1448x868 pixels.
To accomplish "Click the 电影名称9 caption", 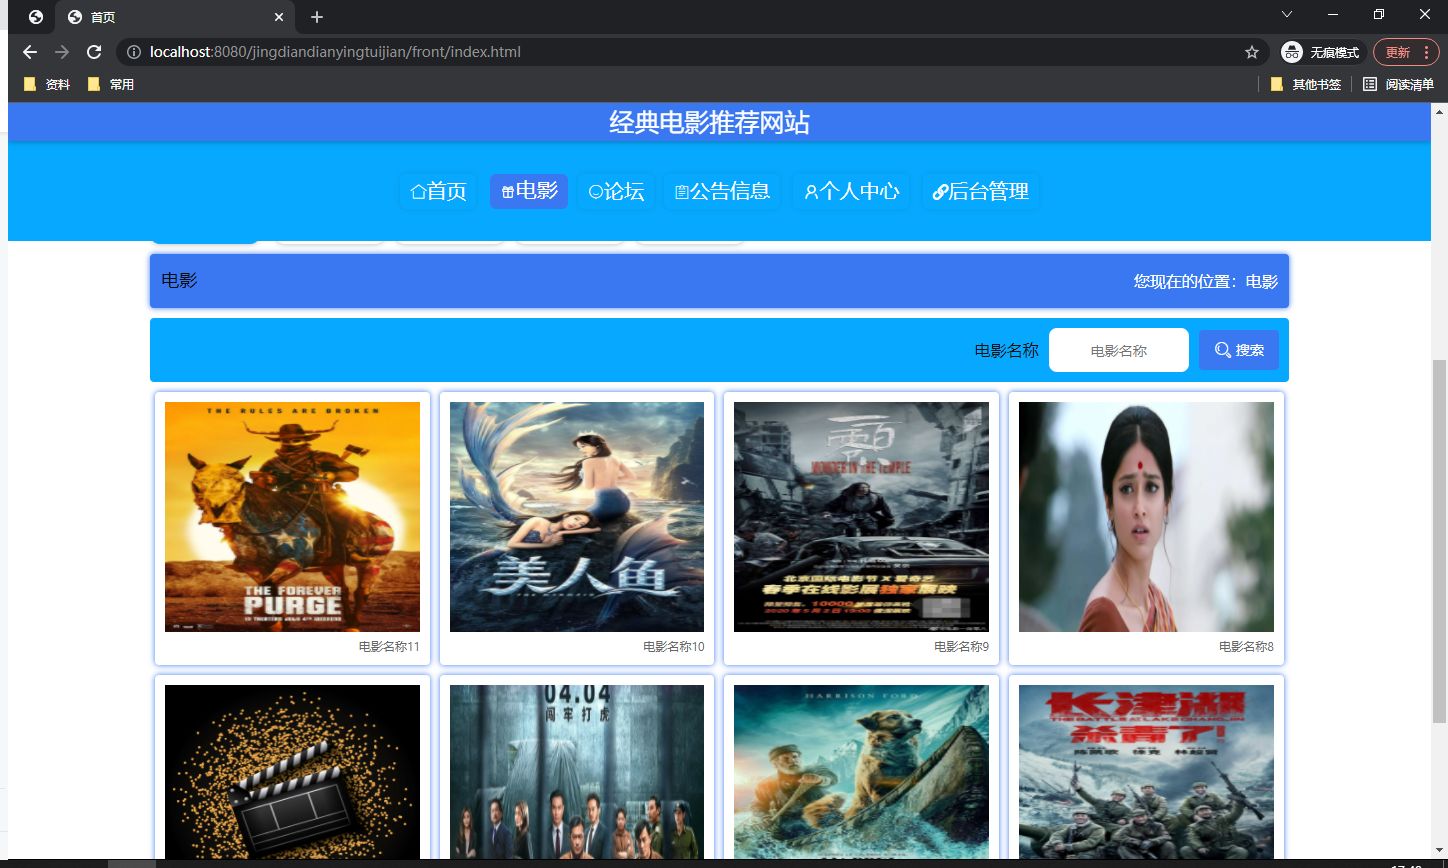I will pyautogui.click(x=961, y=647).
